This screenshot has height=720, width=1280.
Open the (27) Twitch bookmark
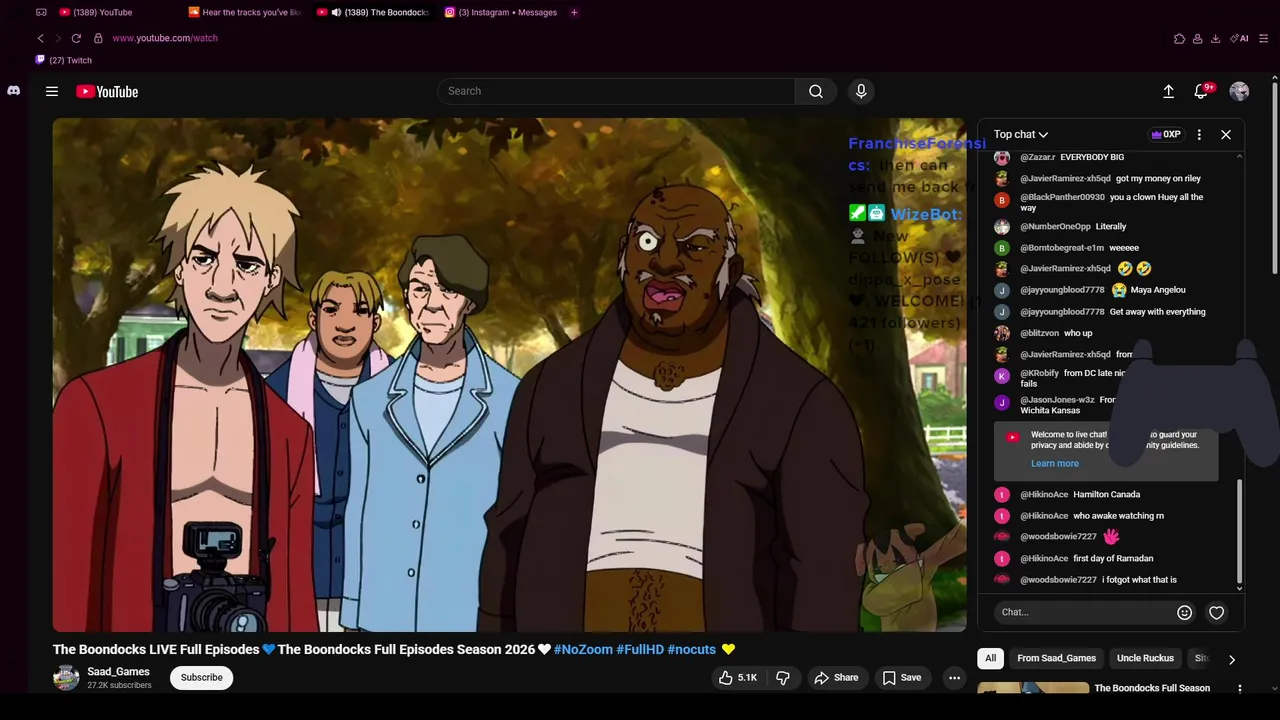coord(63,60)
